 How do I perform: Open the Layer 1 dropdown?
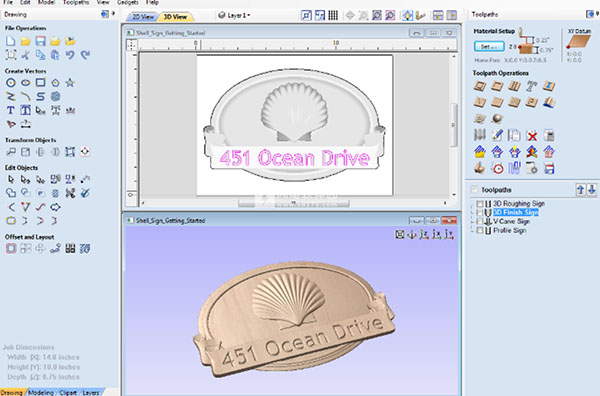[234, 15]
